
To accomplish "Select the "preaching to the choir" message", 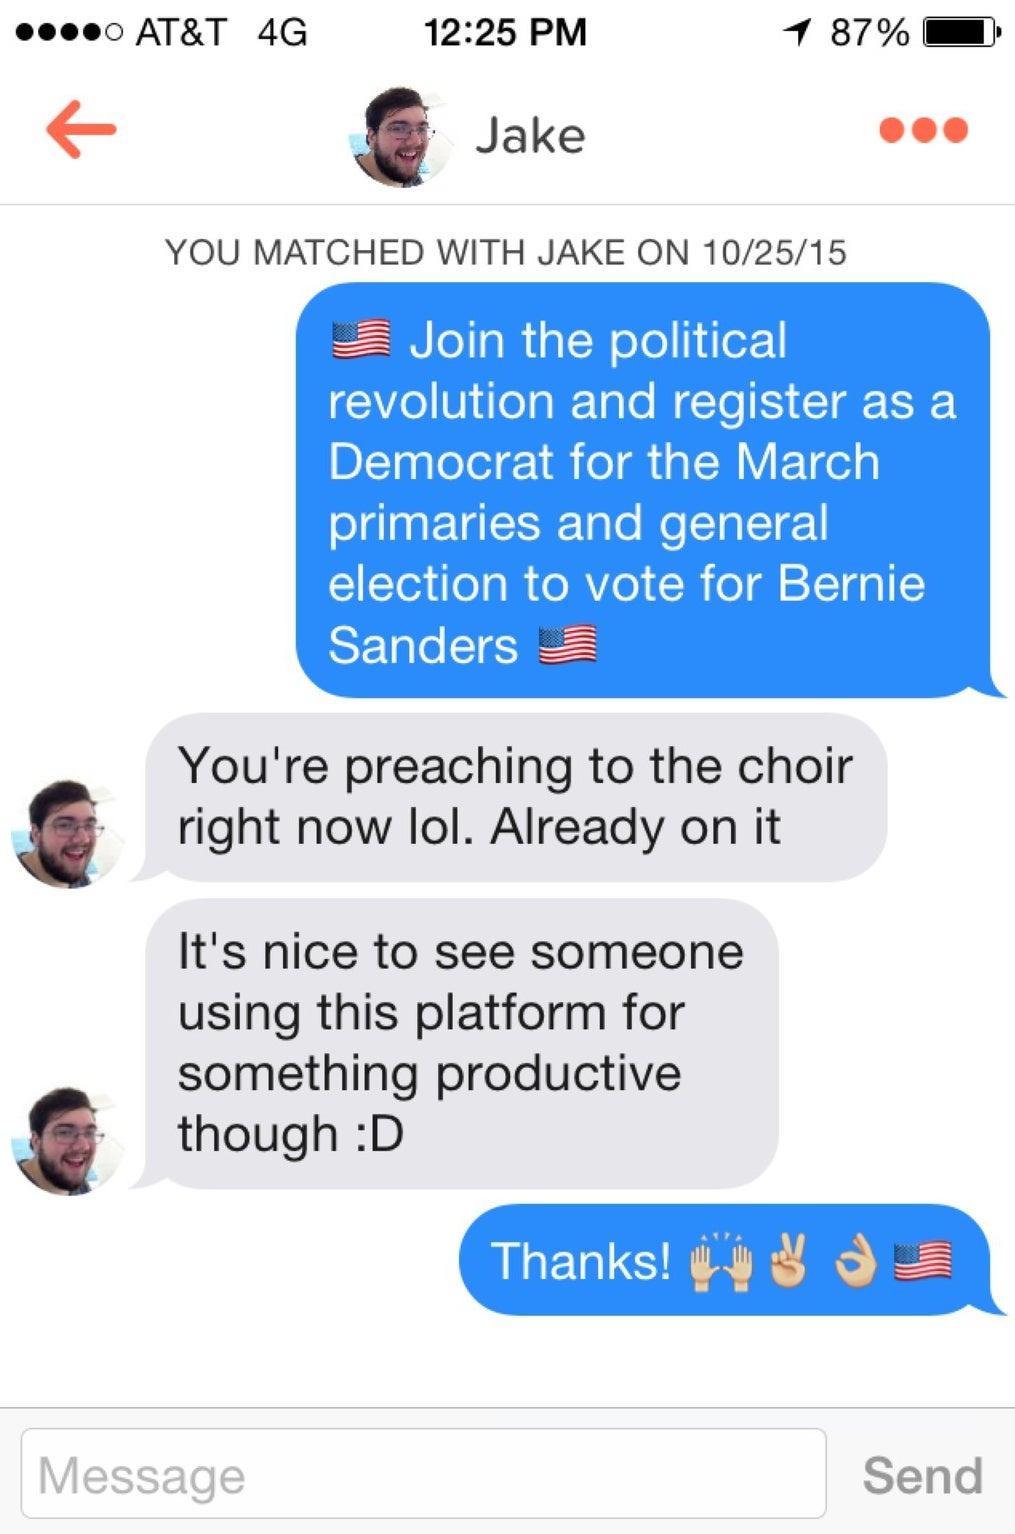I will 515,797.
